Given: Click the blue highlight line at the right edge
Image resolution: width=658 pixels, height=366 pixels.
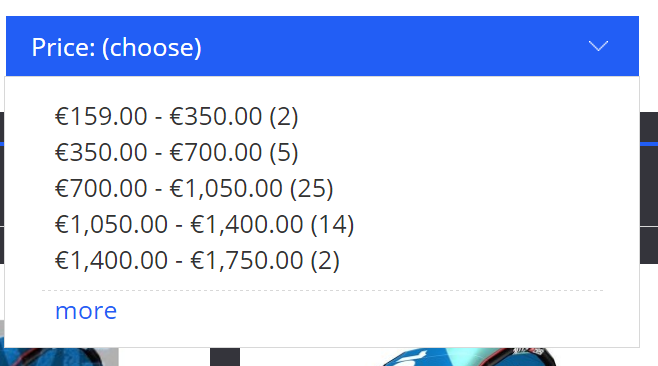Looking at the screenshot, I should click(649, 144).
